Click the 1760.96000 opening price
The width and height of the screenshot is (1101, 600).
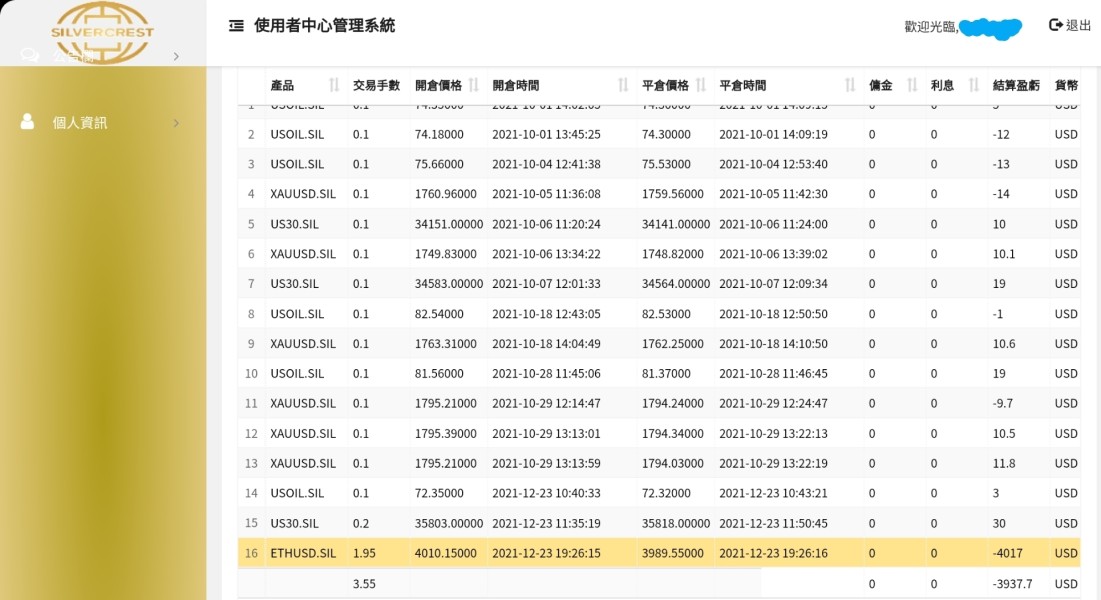point(445,194)
